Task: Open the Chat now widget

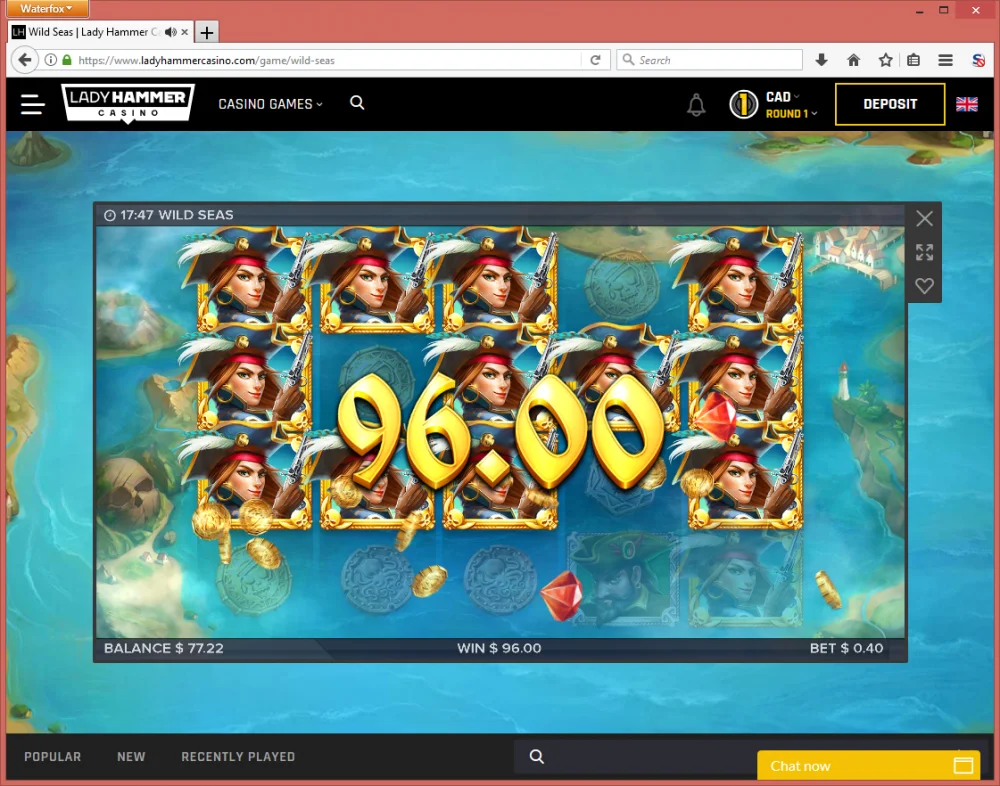Action: 869,766
